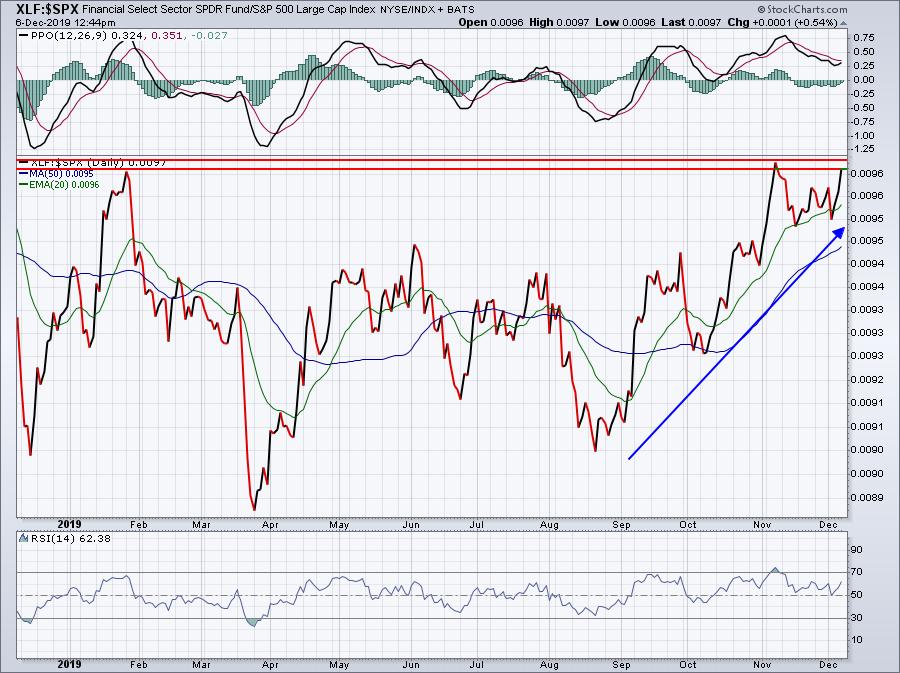The image size is (900, 673).
Task: Click the Apr label on RSI panel axis
Action: pos(270,665)
